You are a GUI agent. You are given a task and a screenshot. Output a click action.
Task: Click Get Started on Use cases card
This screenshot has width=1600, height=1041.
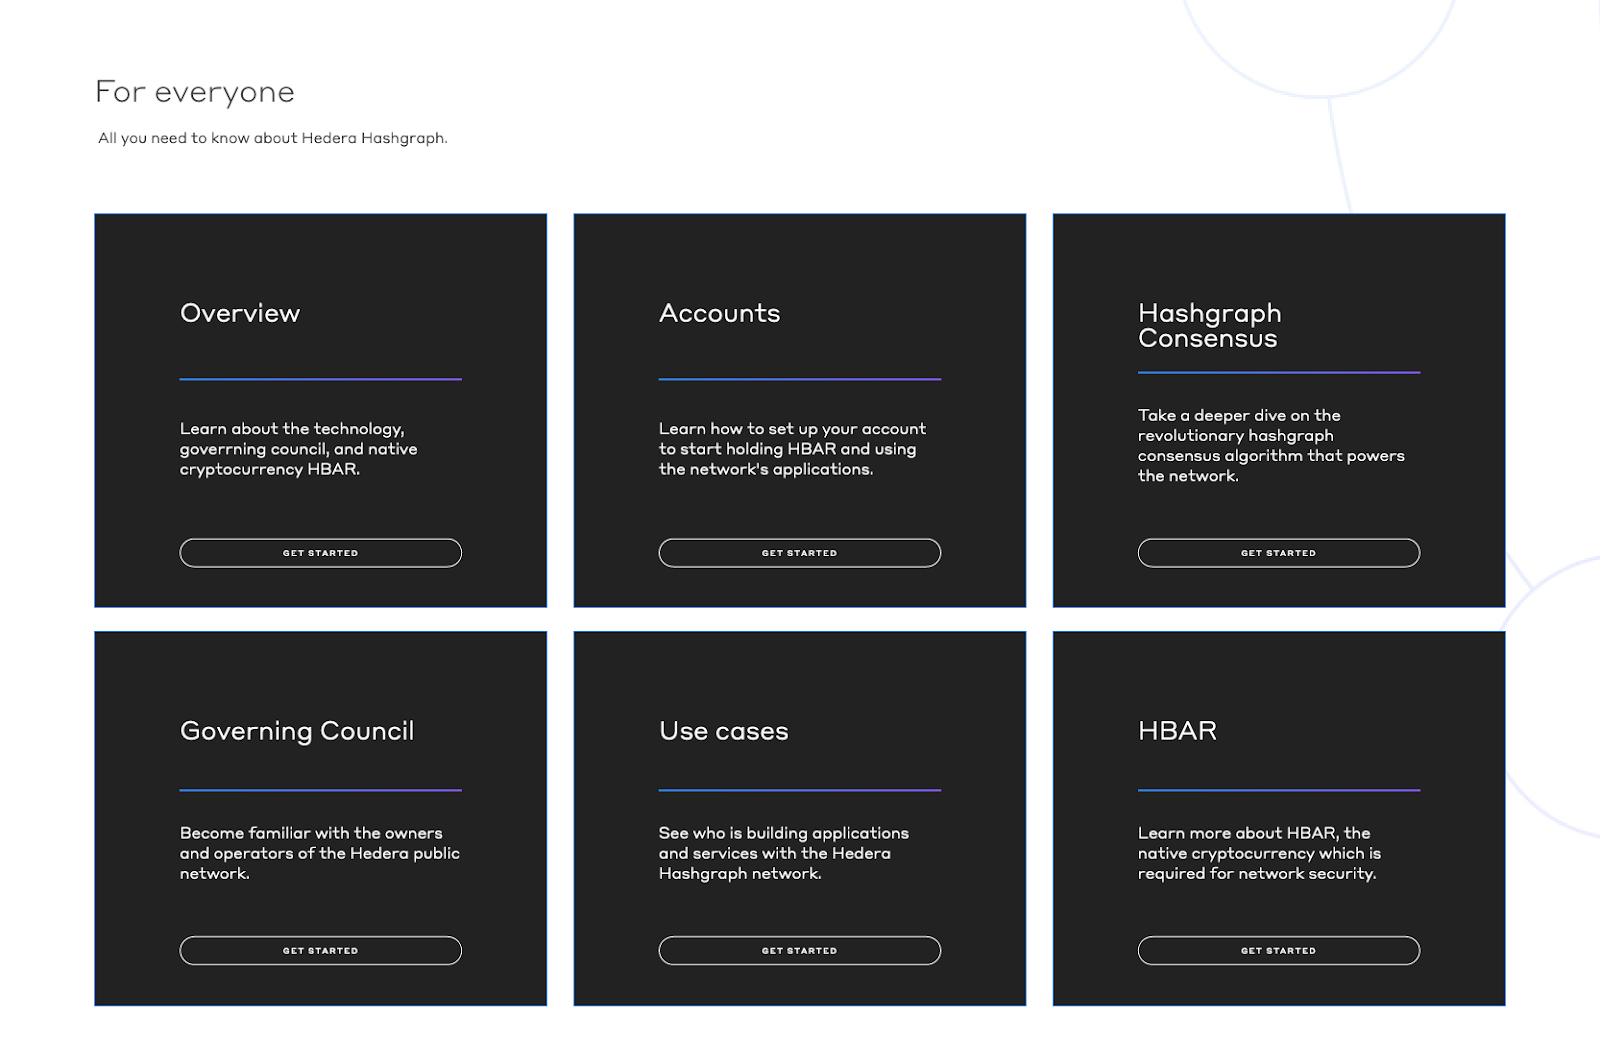[x=799, y=950]
